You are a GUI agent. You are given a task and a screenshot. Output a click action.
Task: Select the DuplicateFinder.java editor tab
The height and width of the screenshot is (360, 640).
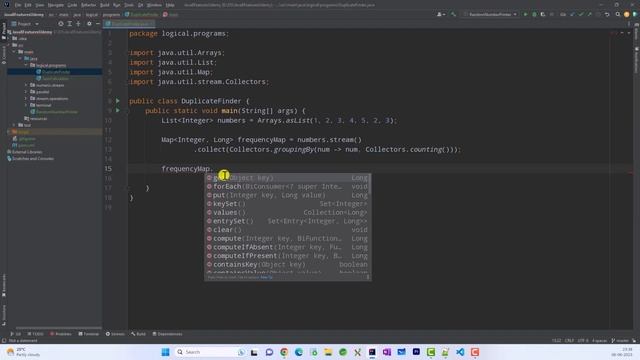[129, 24]
